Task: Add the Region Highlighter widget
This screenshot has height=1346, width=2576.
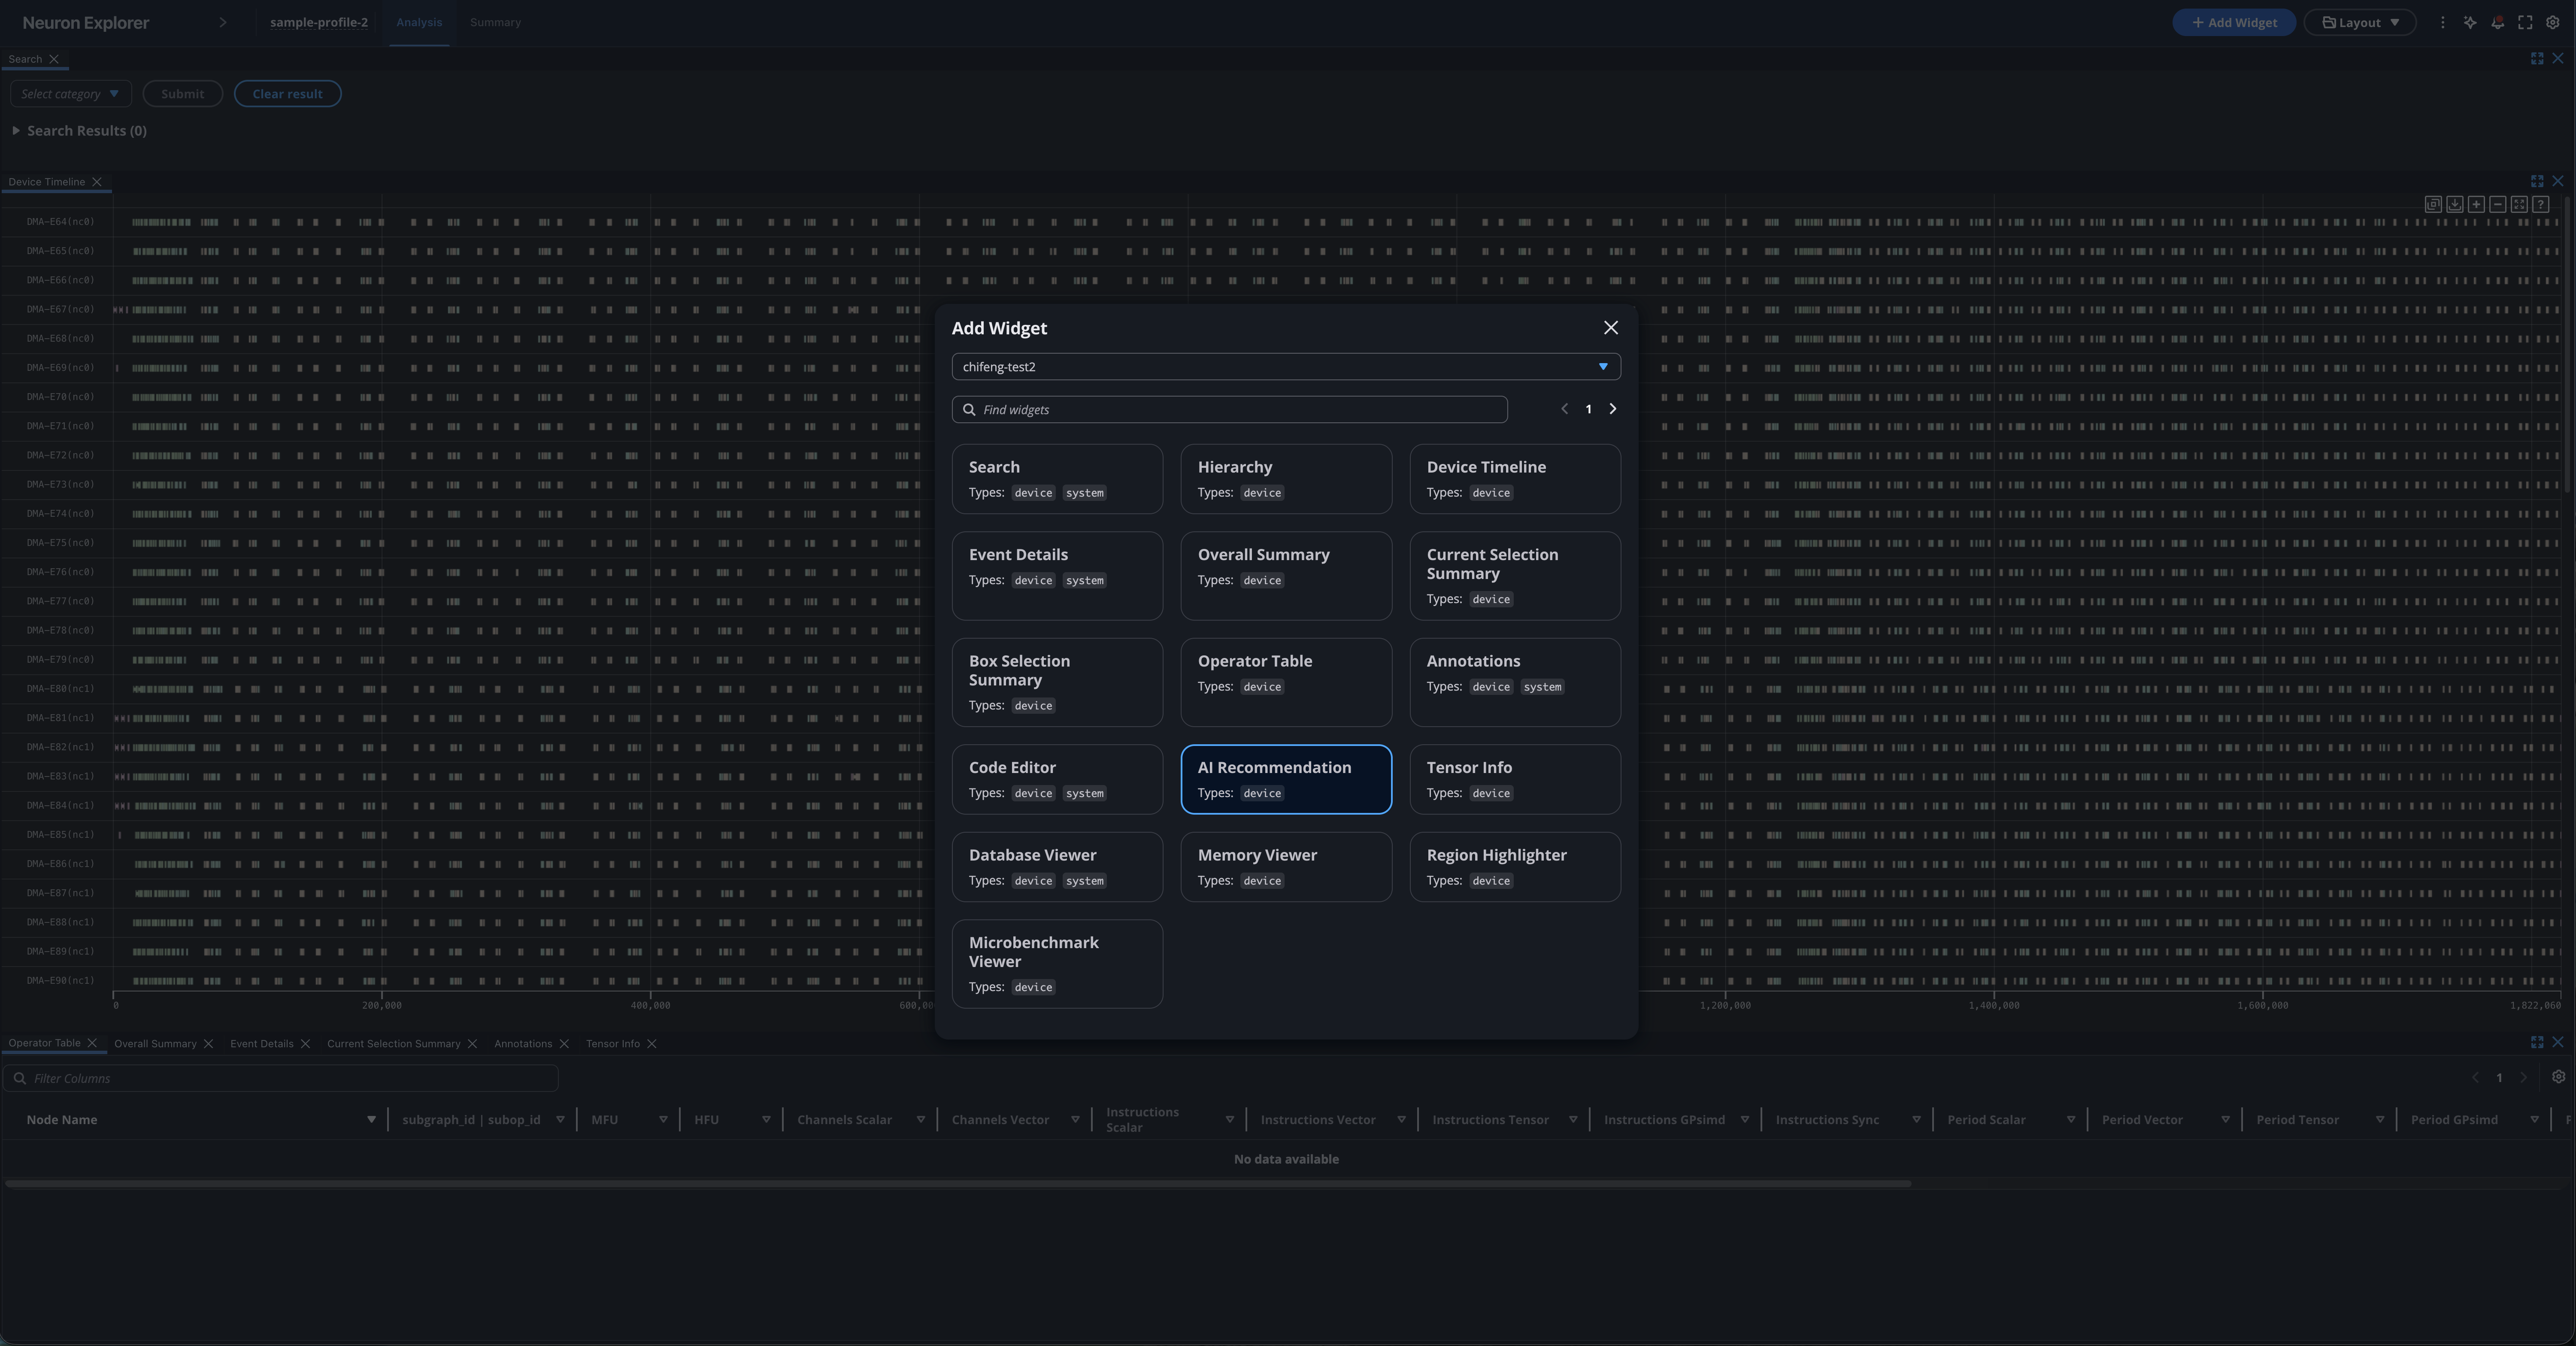Action: tap(1515, 867)
